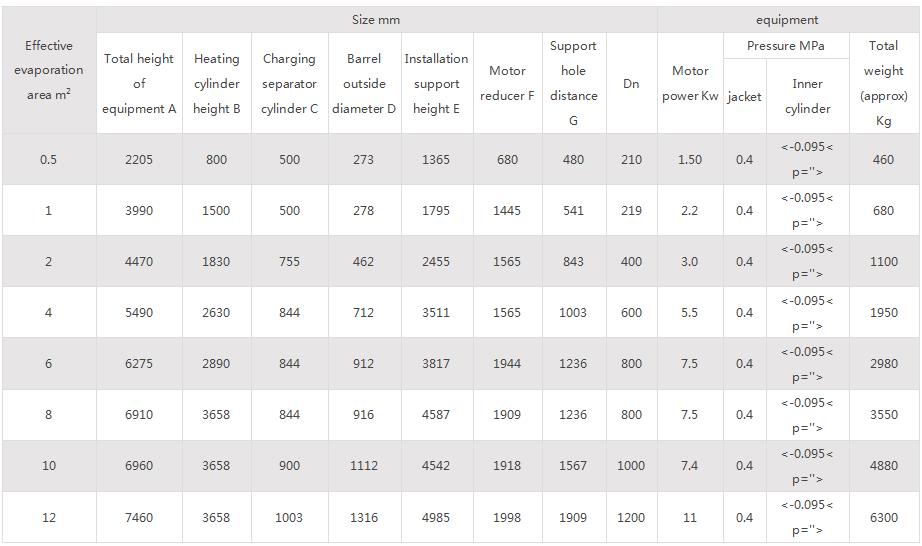
Task: Select the 'Pressure MPa' header cell
Action: pos(786,46)
